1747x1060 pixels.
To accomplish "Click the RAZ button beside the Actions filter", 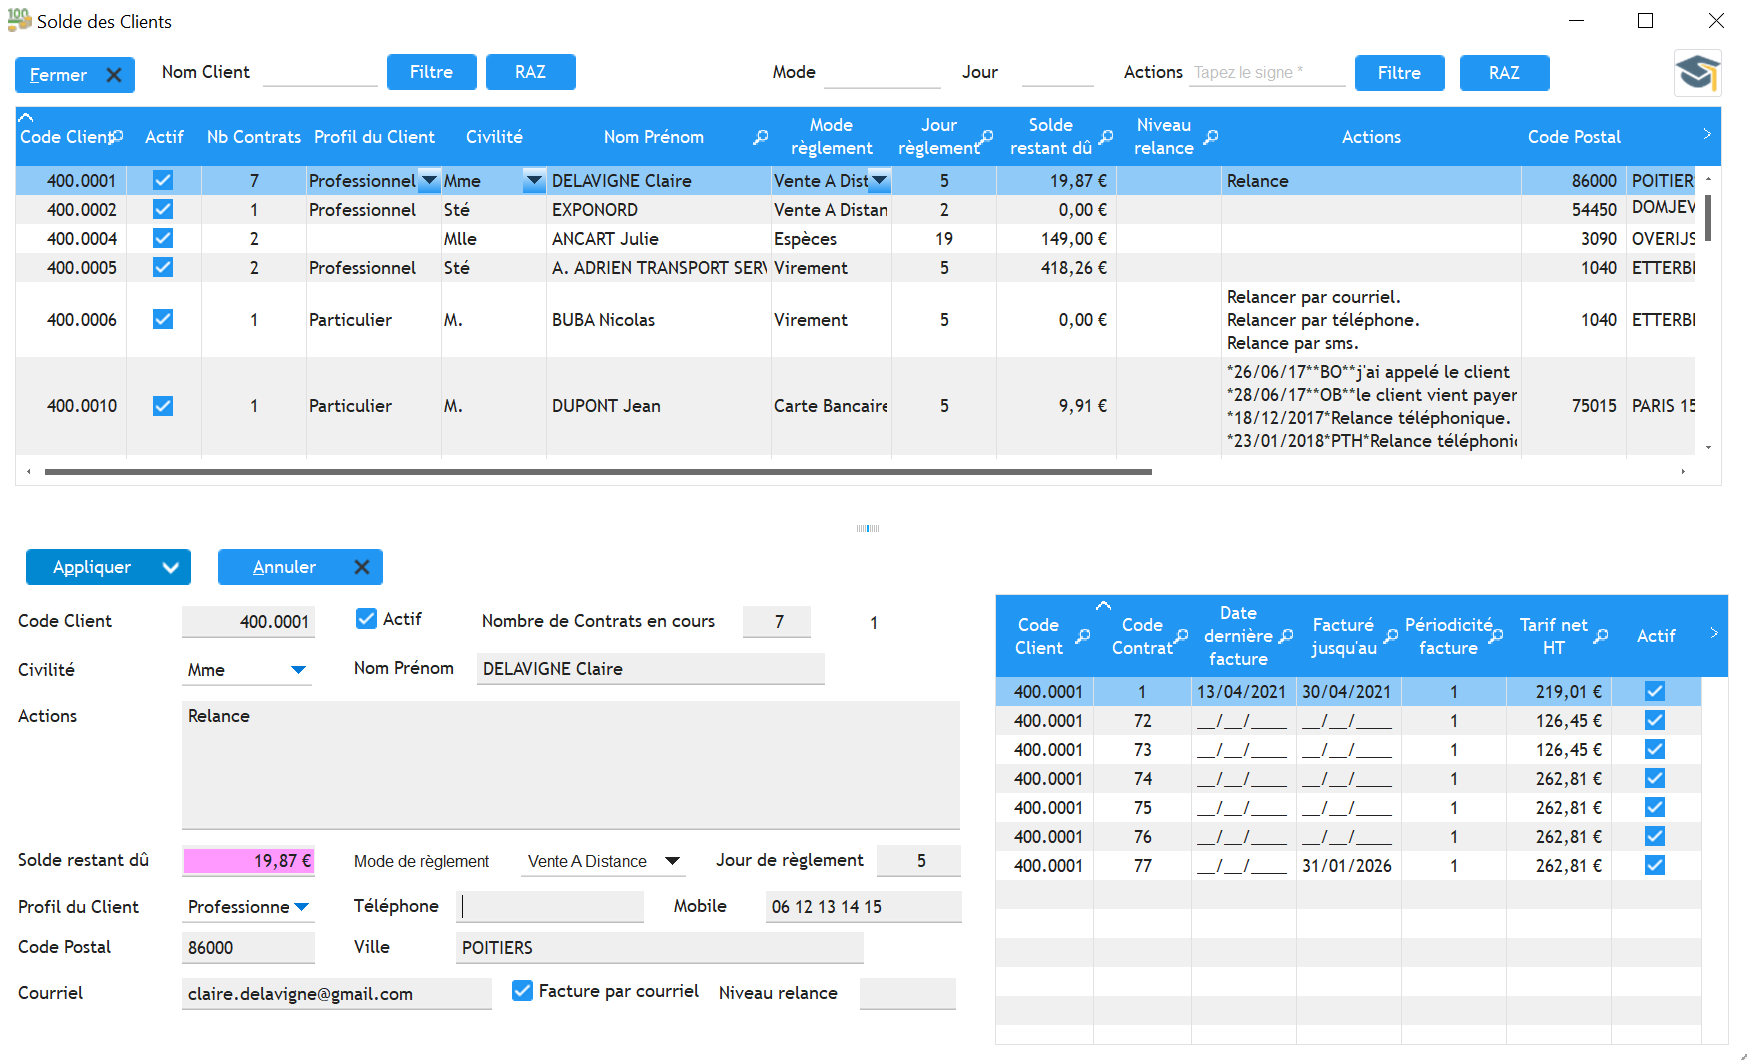I will click(1505, 73).
